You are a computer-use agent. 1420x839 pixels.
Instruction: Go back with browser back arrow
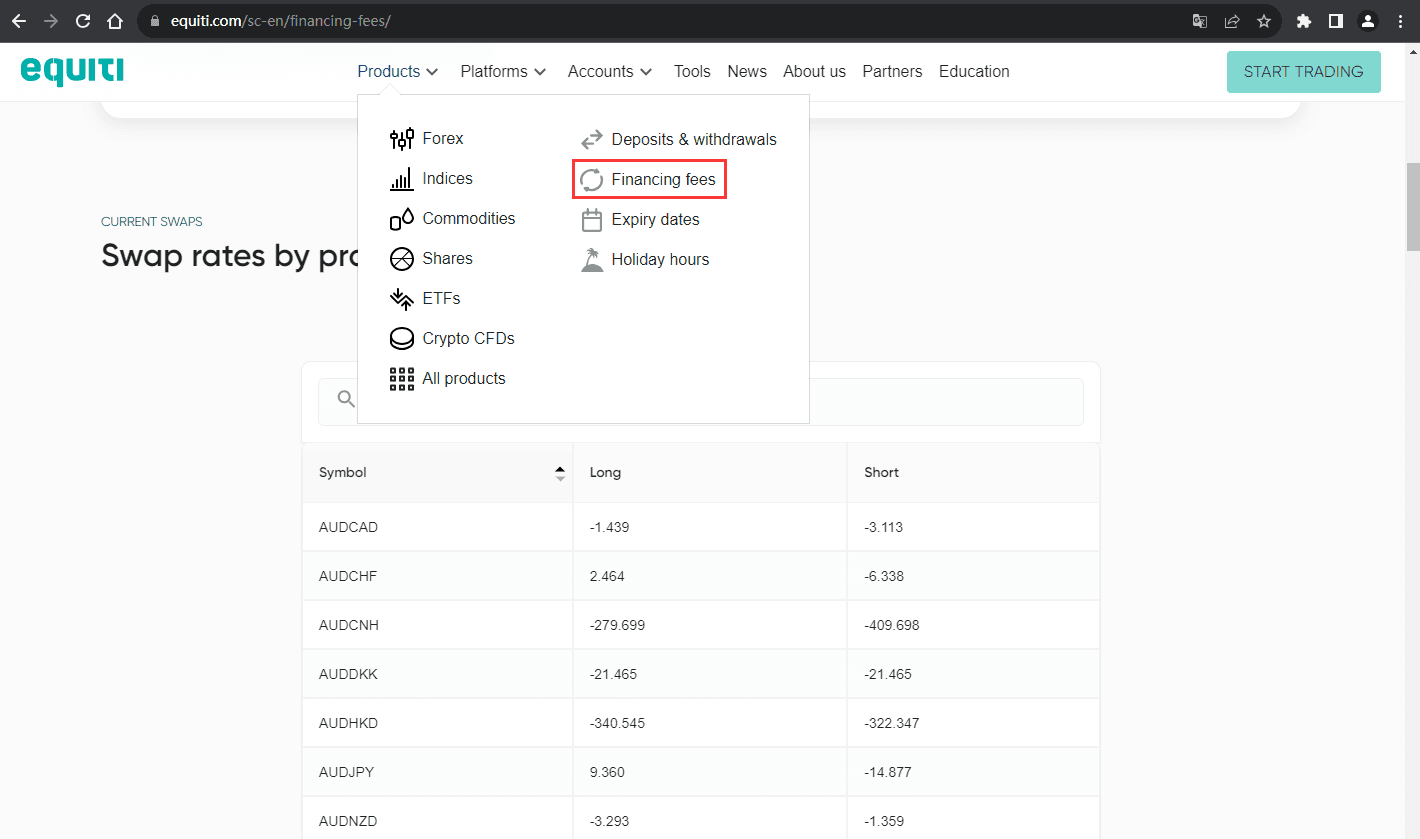tap(19, 21)
